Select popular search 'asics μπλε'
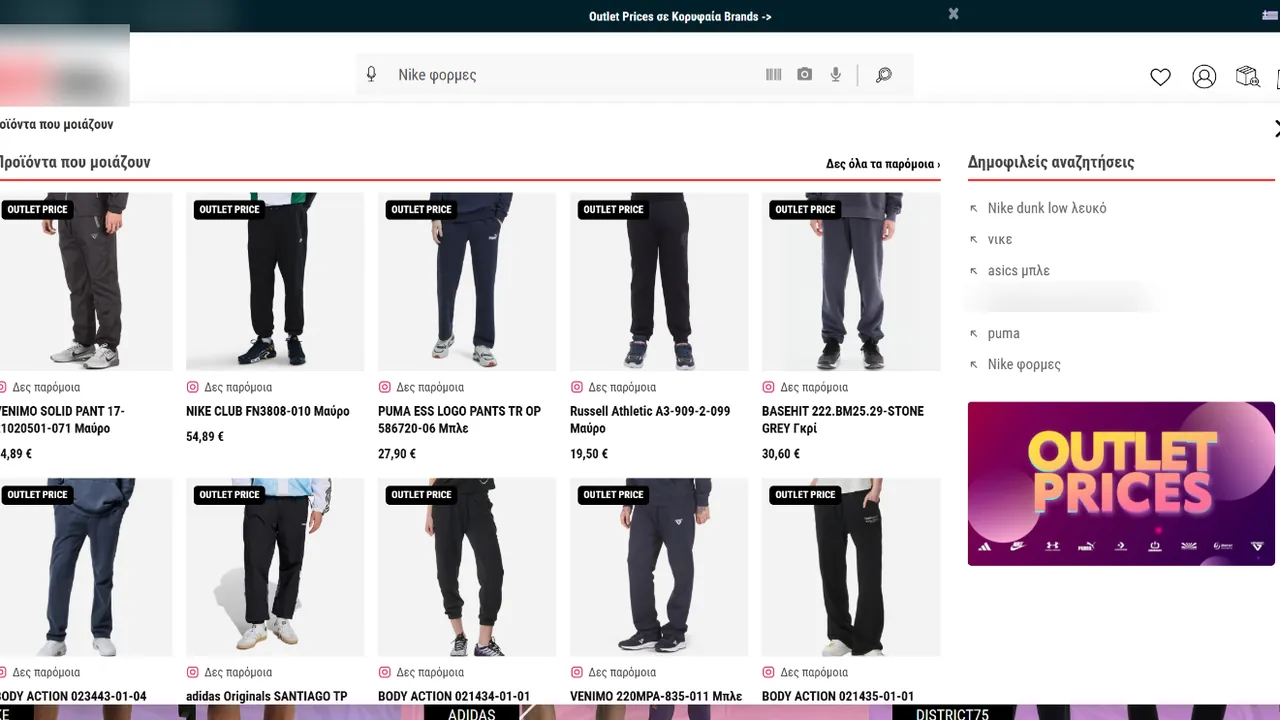The width and height of the screenshot is (1280, 720). click(1019, 271)
